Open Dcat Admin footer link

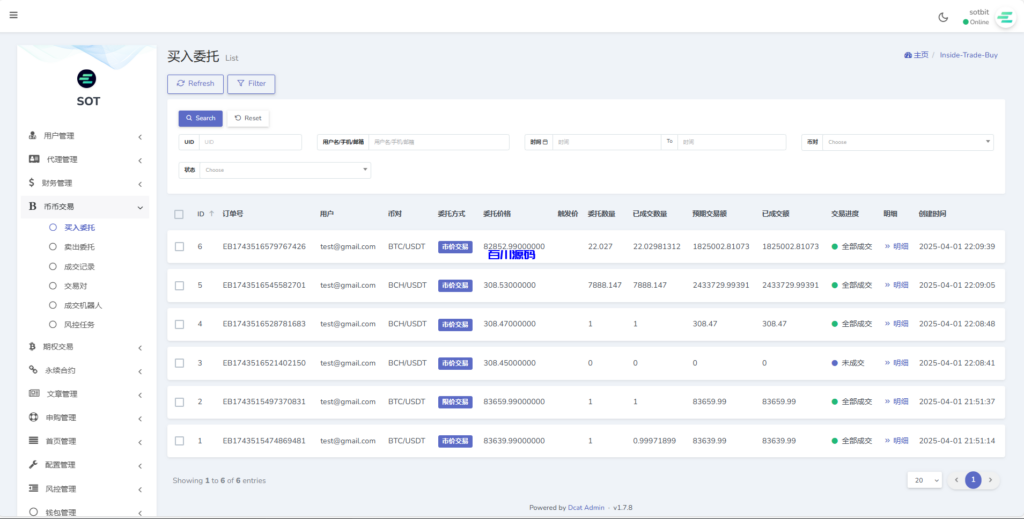tap(586, 507)
